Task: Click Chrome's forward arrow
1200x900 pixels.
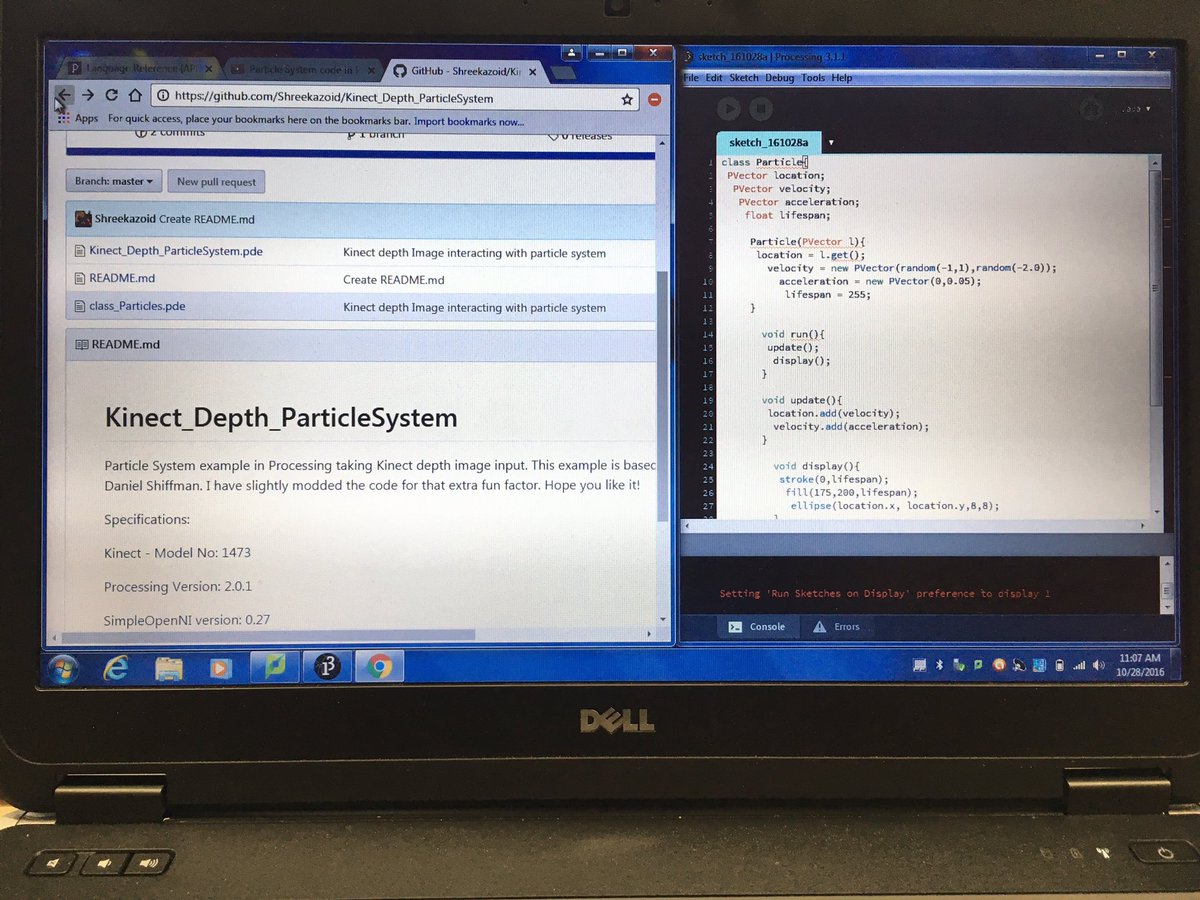Action: pyautogui.click(x=88, y=96)
